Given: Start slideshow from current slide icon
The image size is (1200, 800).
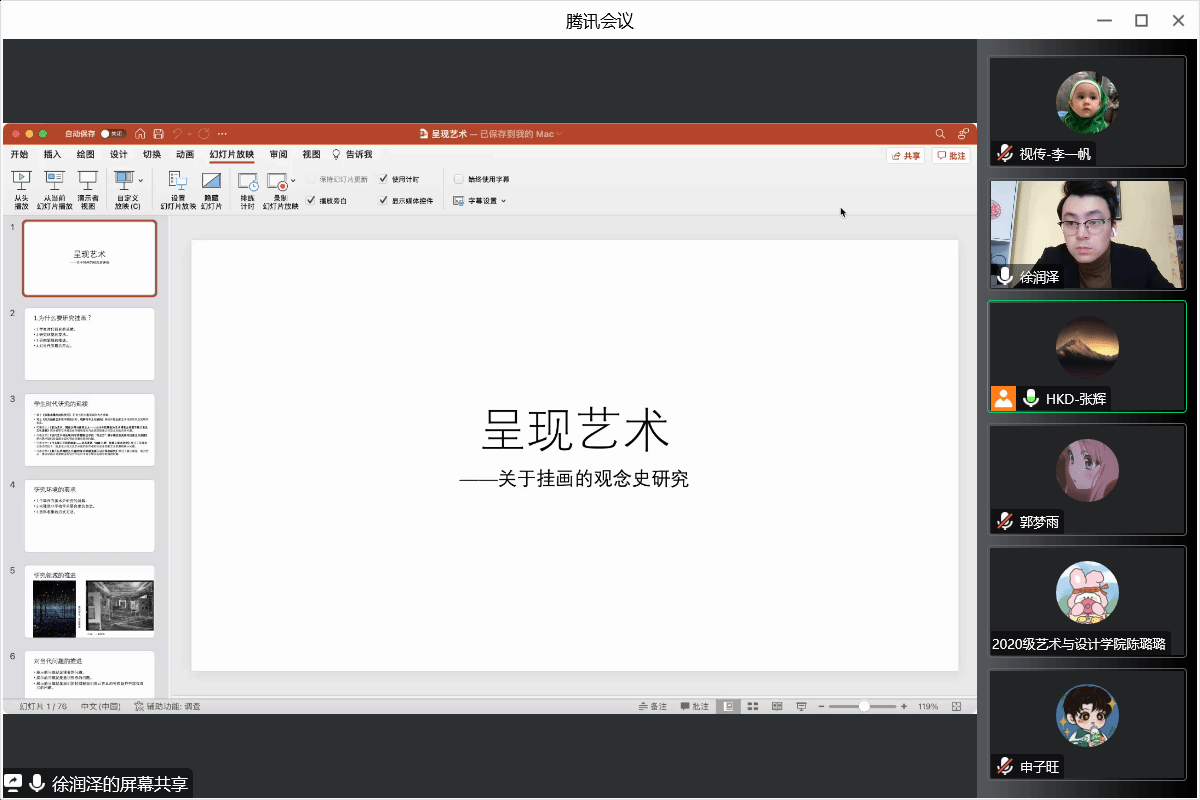Looking at the screenshot, I should [54, 181].
